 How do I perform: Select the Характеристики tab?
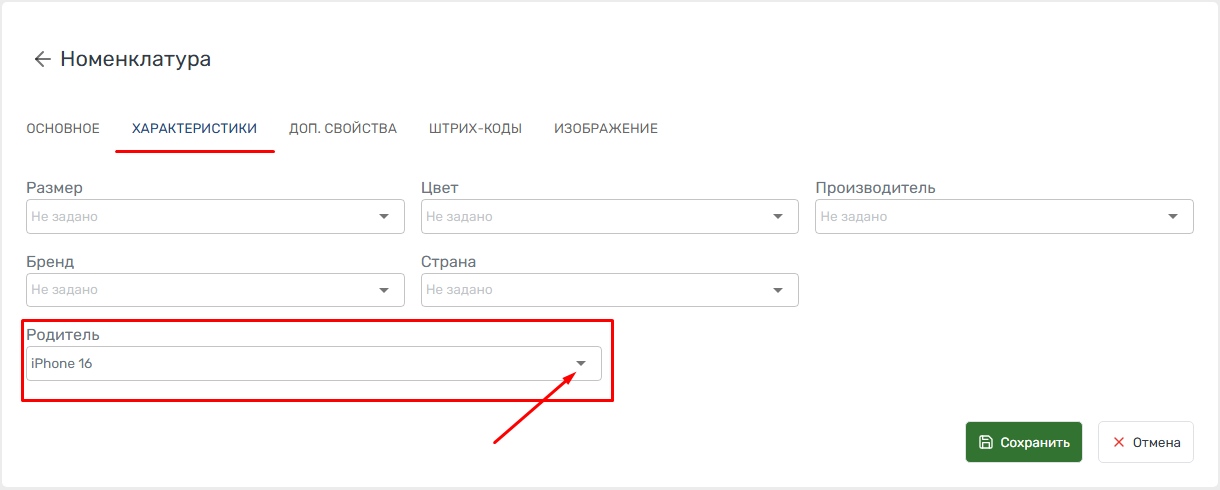194,129
